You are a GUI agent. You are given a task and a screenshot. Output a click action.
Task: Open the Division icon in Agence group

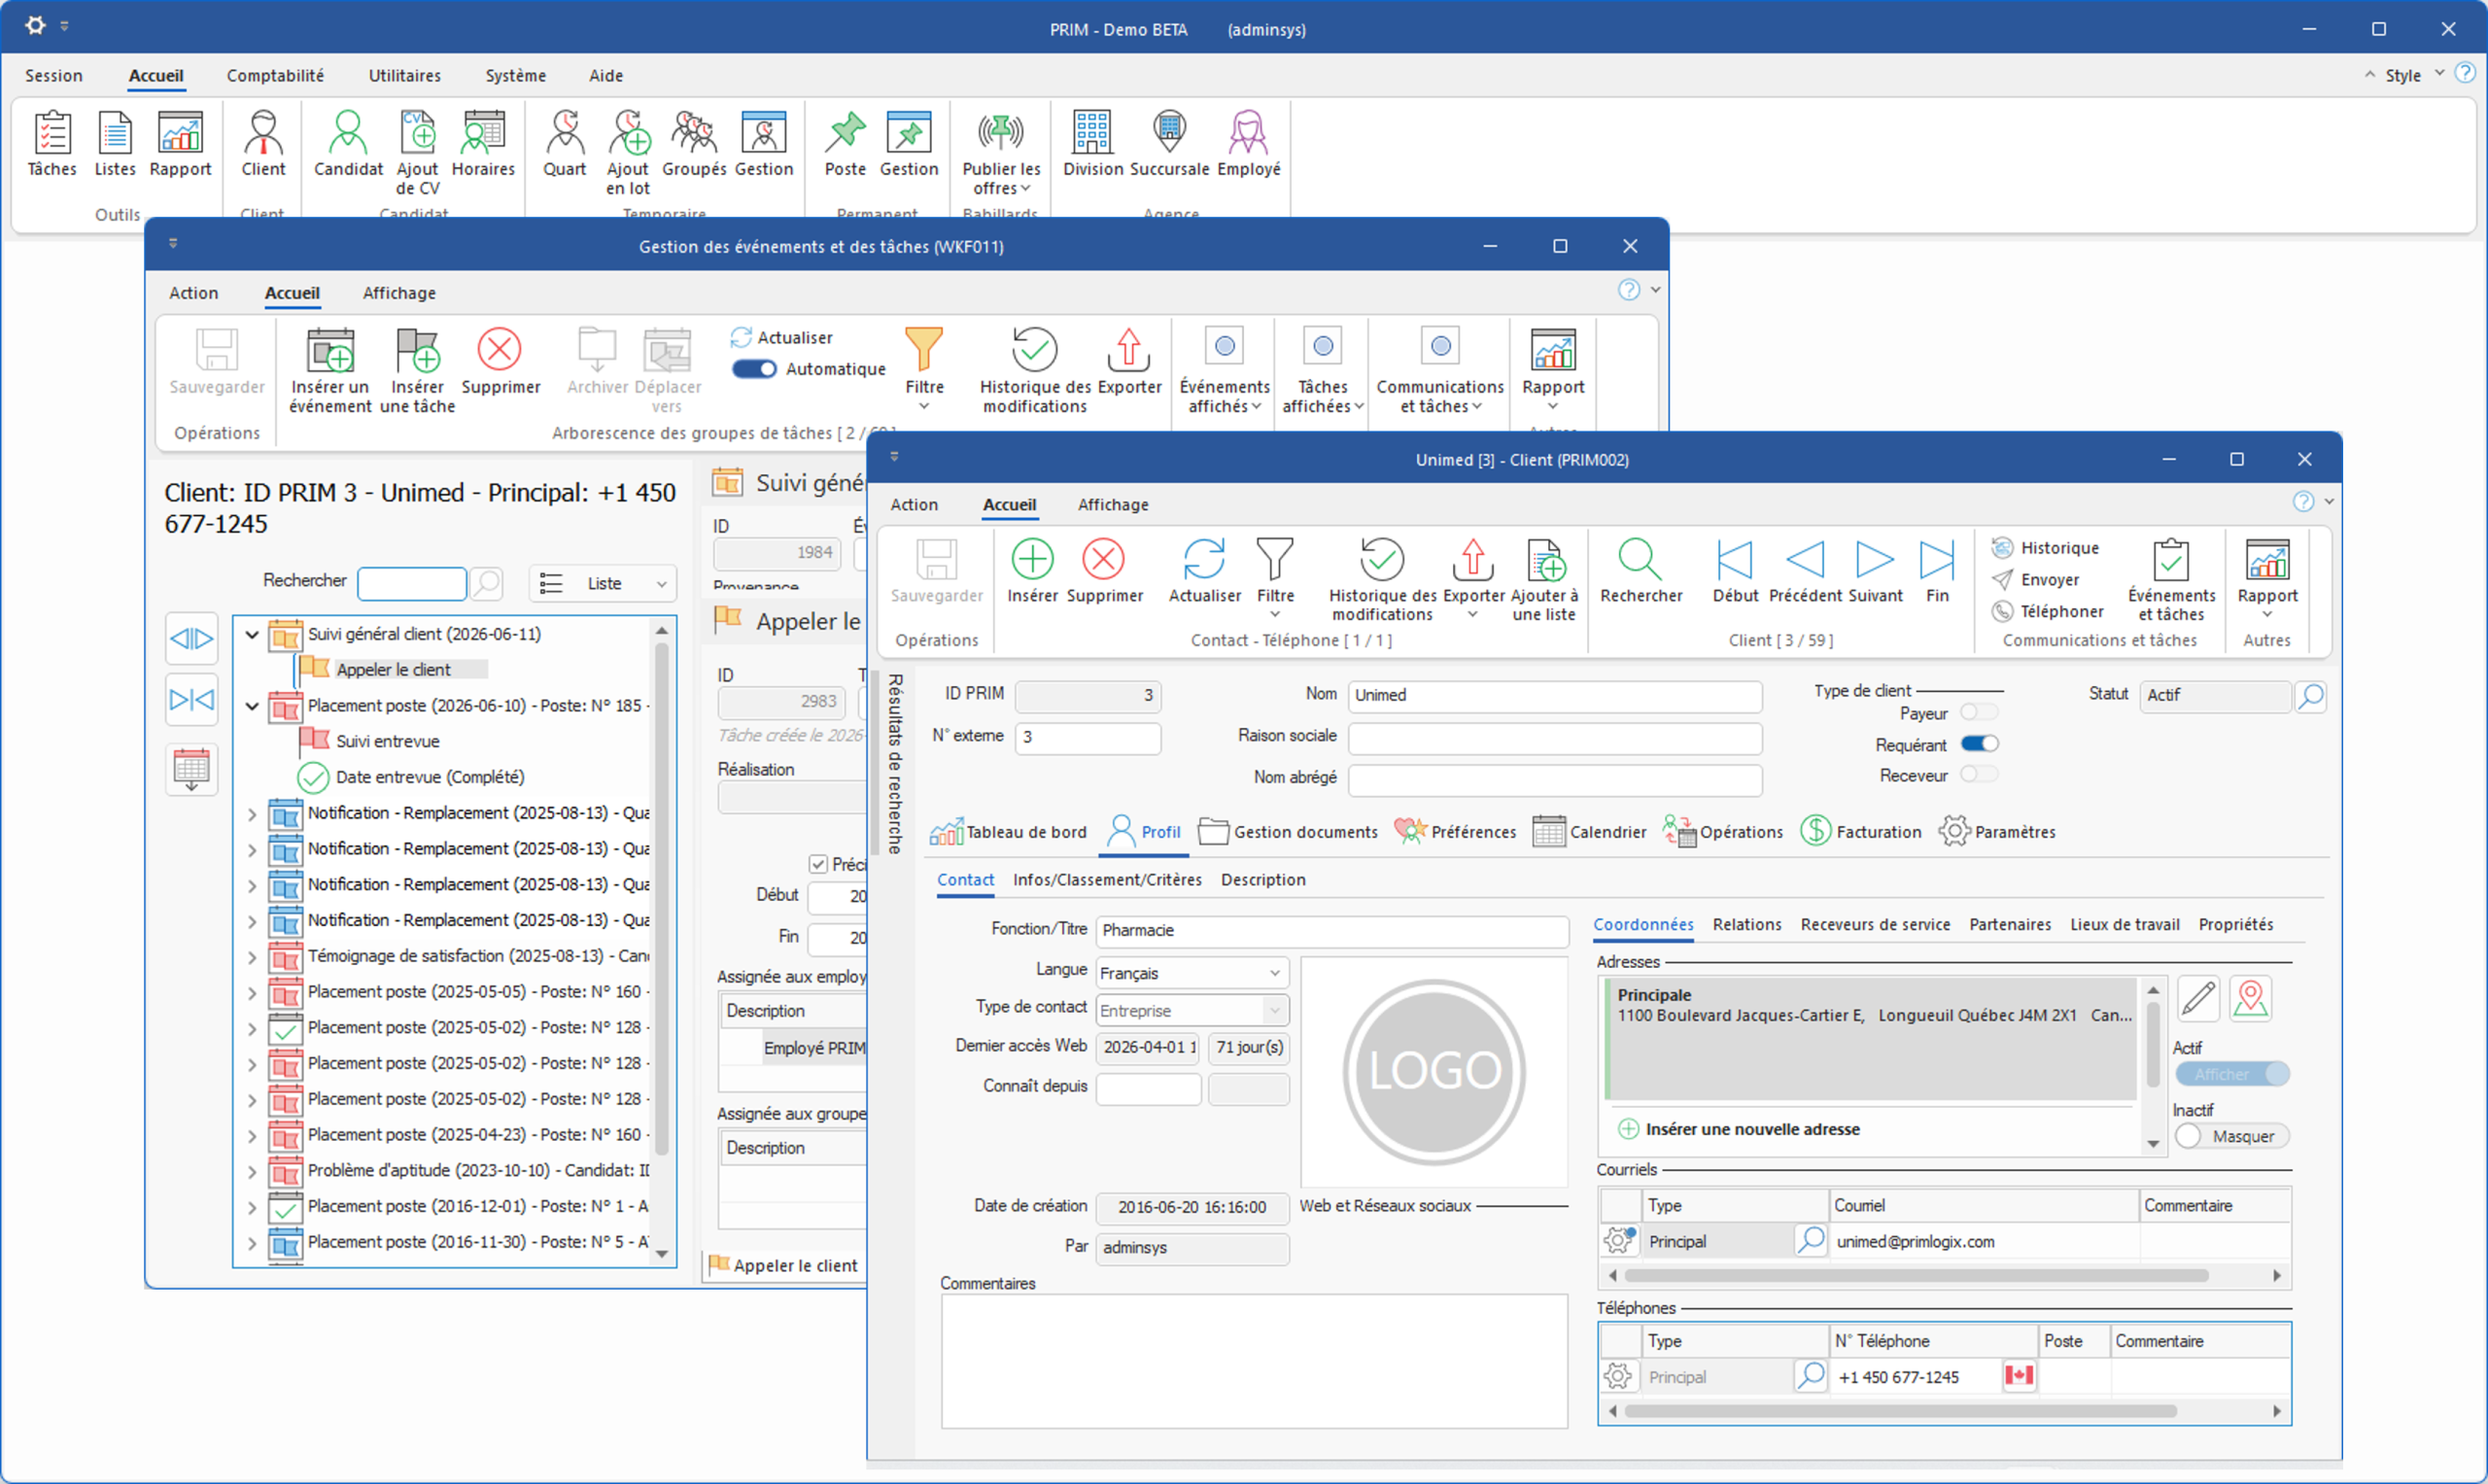coord(1092,145)
